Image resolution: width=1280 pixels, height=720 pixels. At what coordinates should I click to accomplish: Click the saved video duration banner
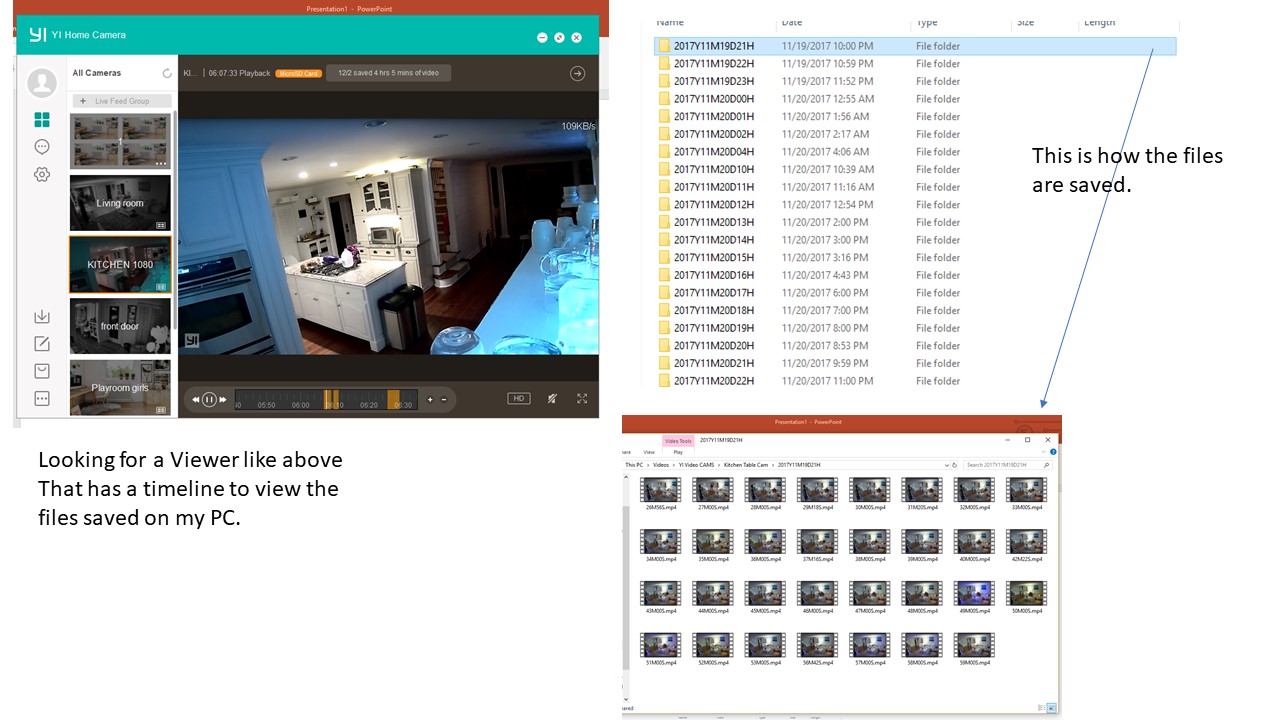pyautogui.click(x=389, y=73)
